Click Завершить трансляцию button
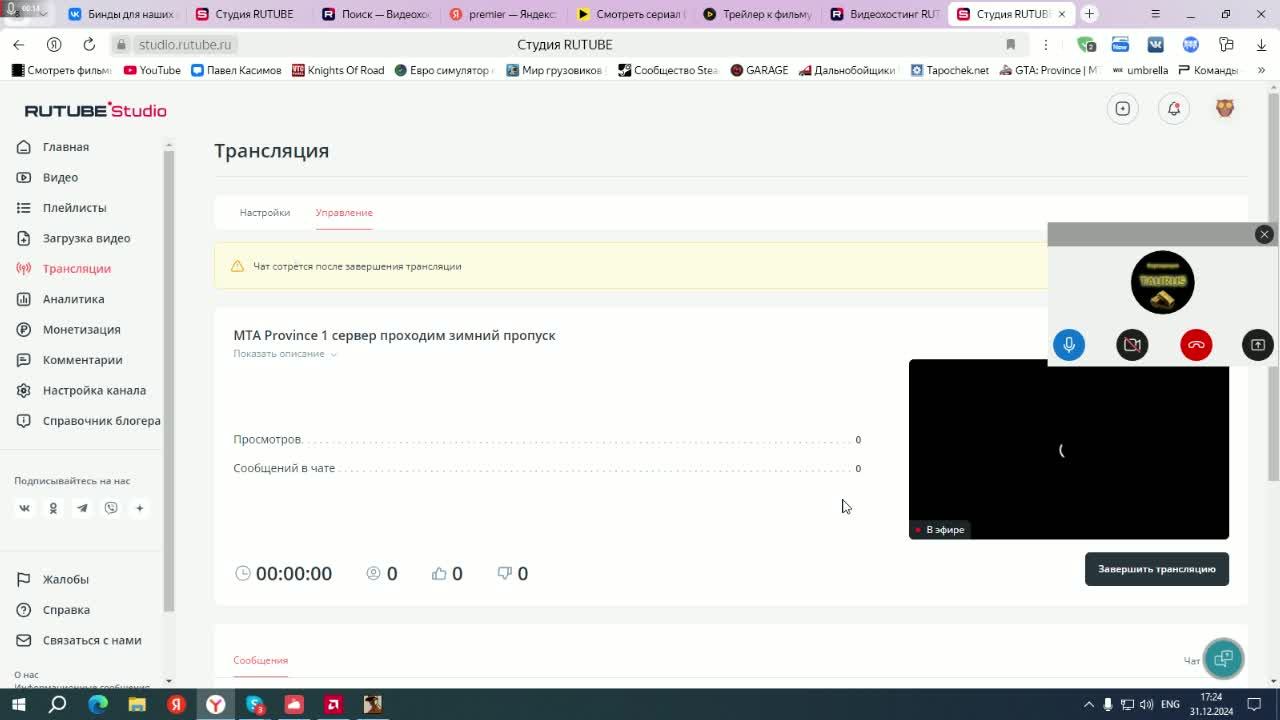The width and height of the screenshot is (1280, 720). [1157, 569]
